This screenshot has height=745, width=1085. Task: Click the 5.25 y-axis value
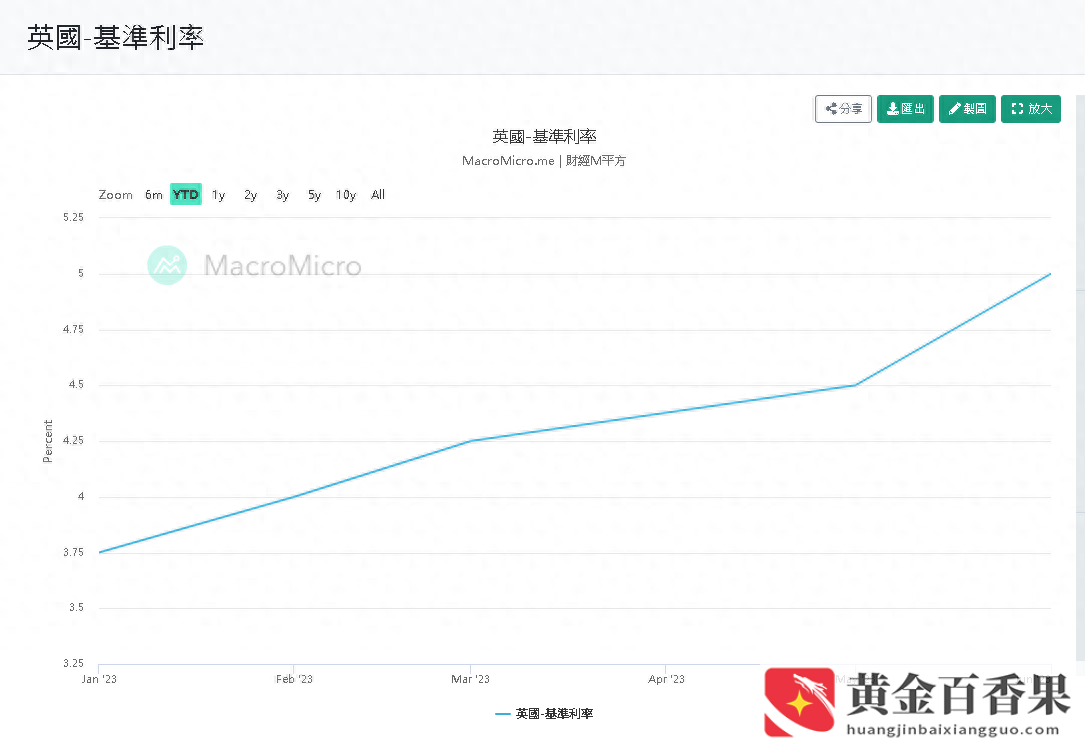[x=73, y=217]
